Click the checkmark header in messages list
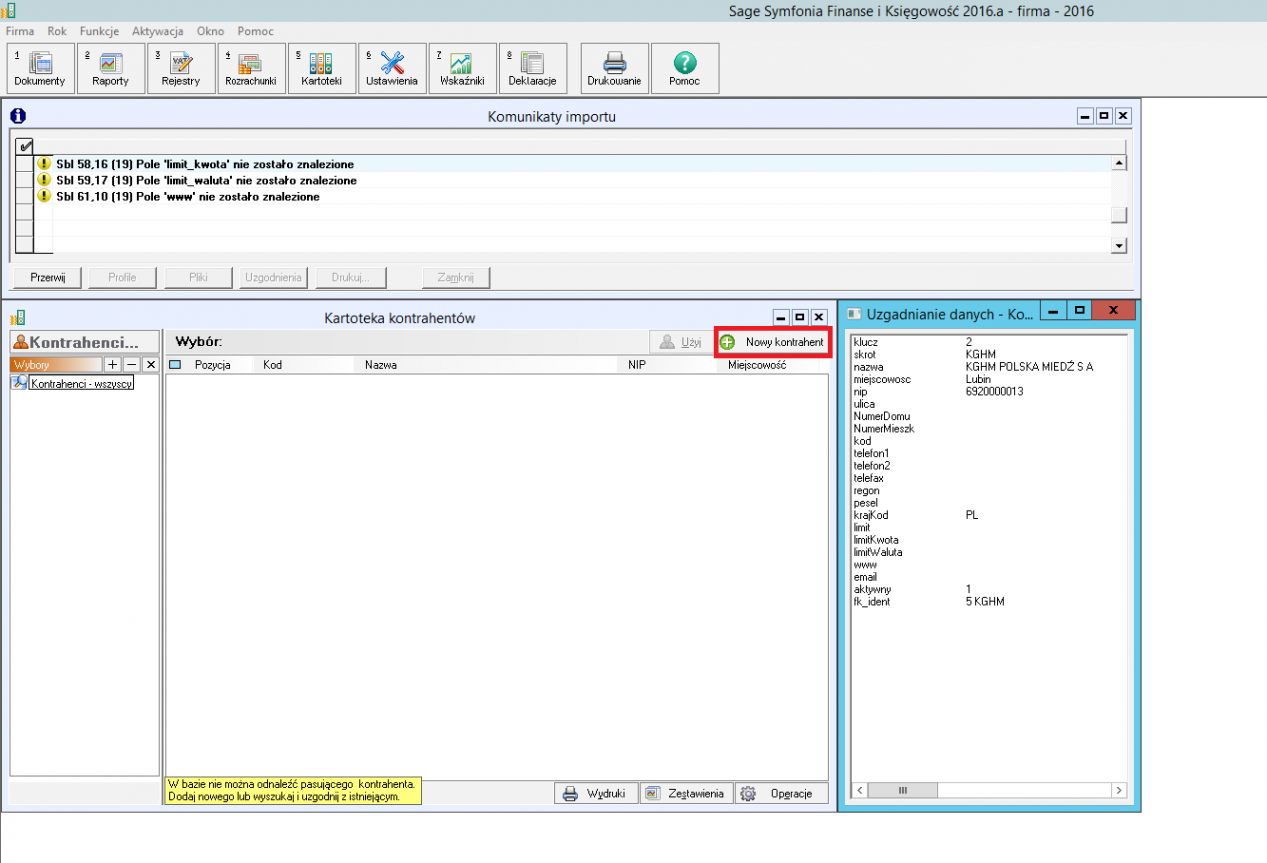 click(x=25, y=146)
